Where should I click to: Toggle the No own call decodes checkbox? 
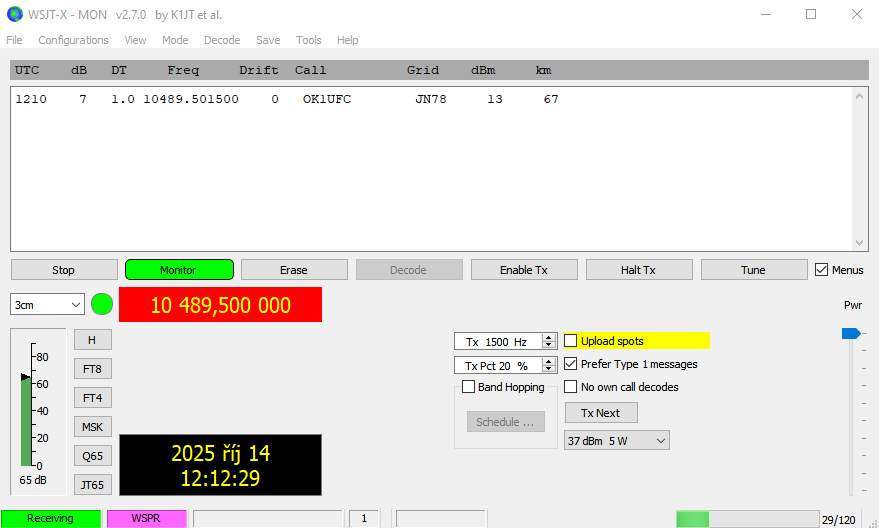tap(571, 387)
